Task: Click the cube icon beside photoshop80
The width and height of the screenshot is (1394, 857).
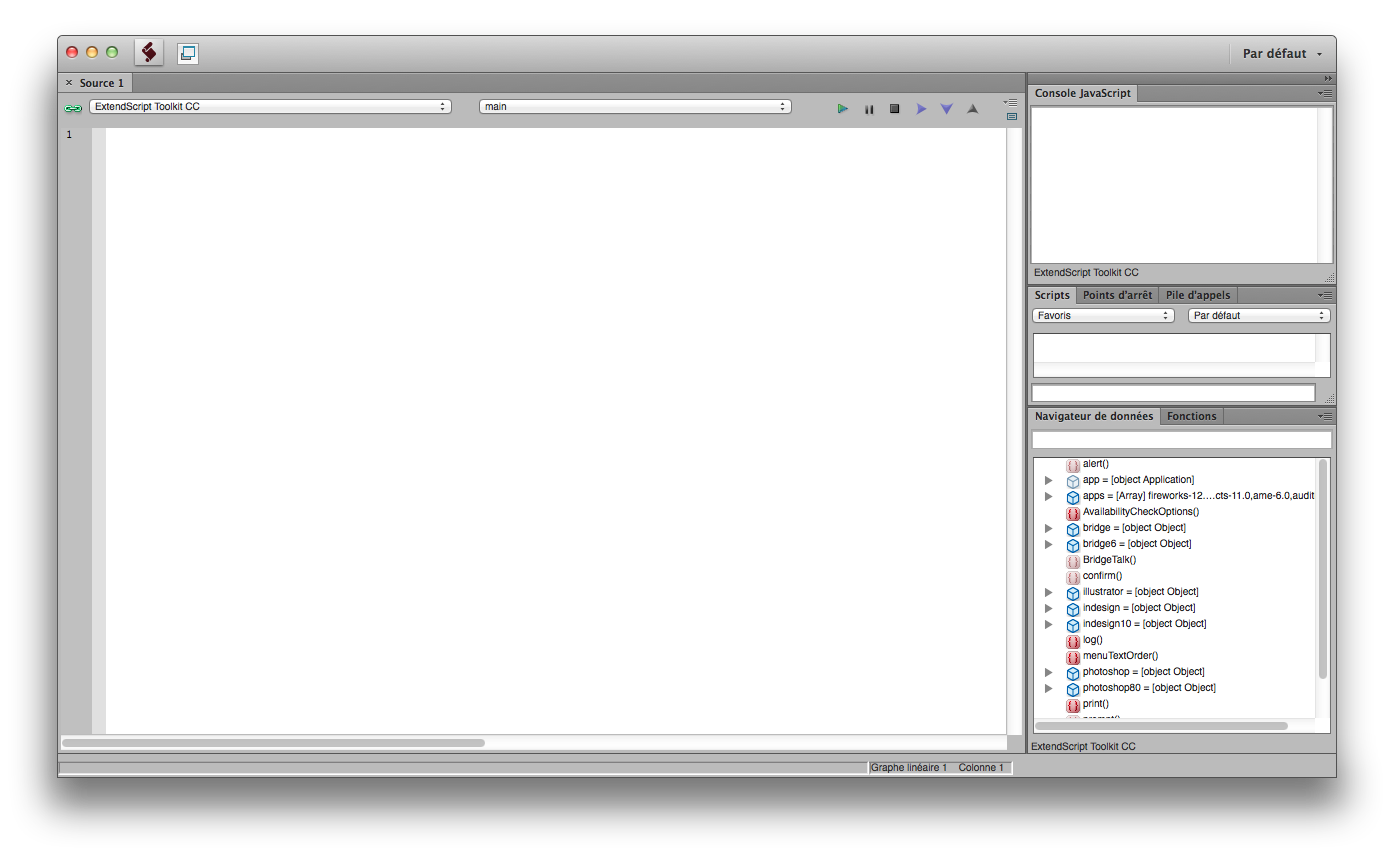Action: point(1073,689)
